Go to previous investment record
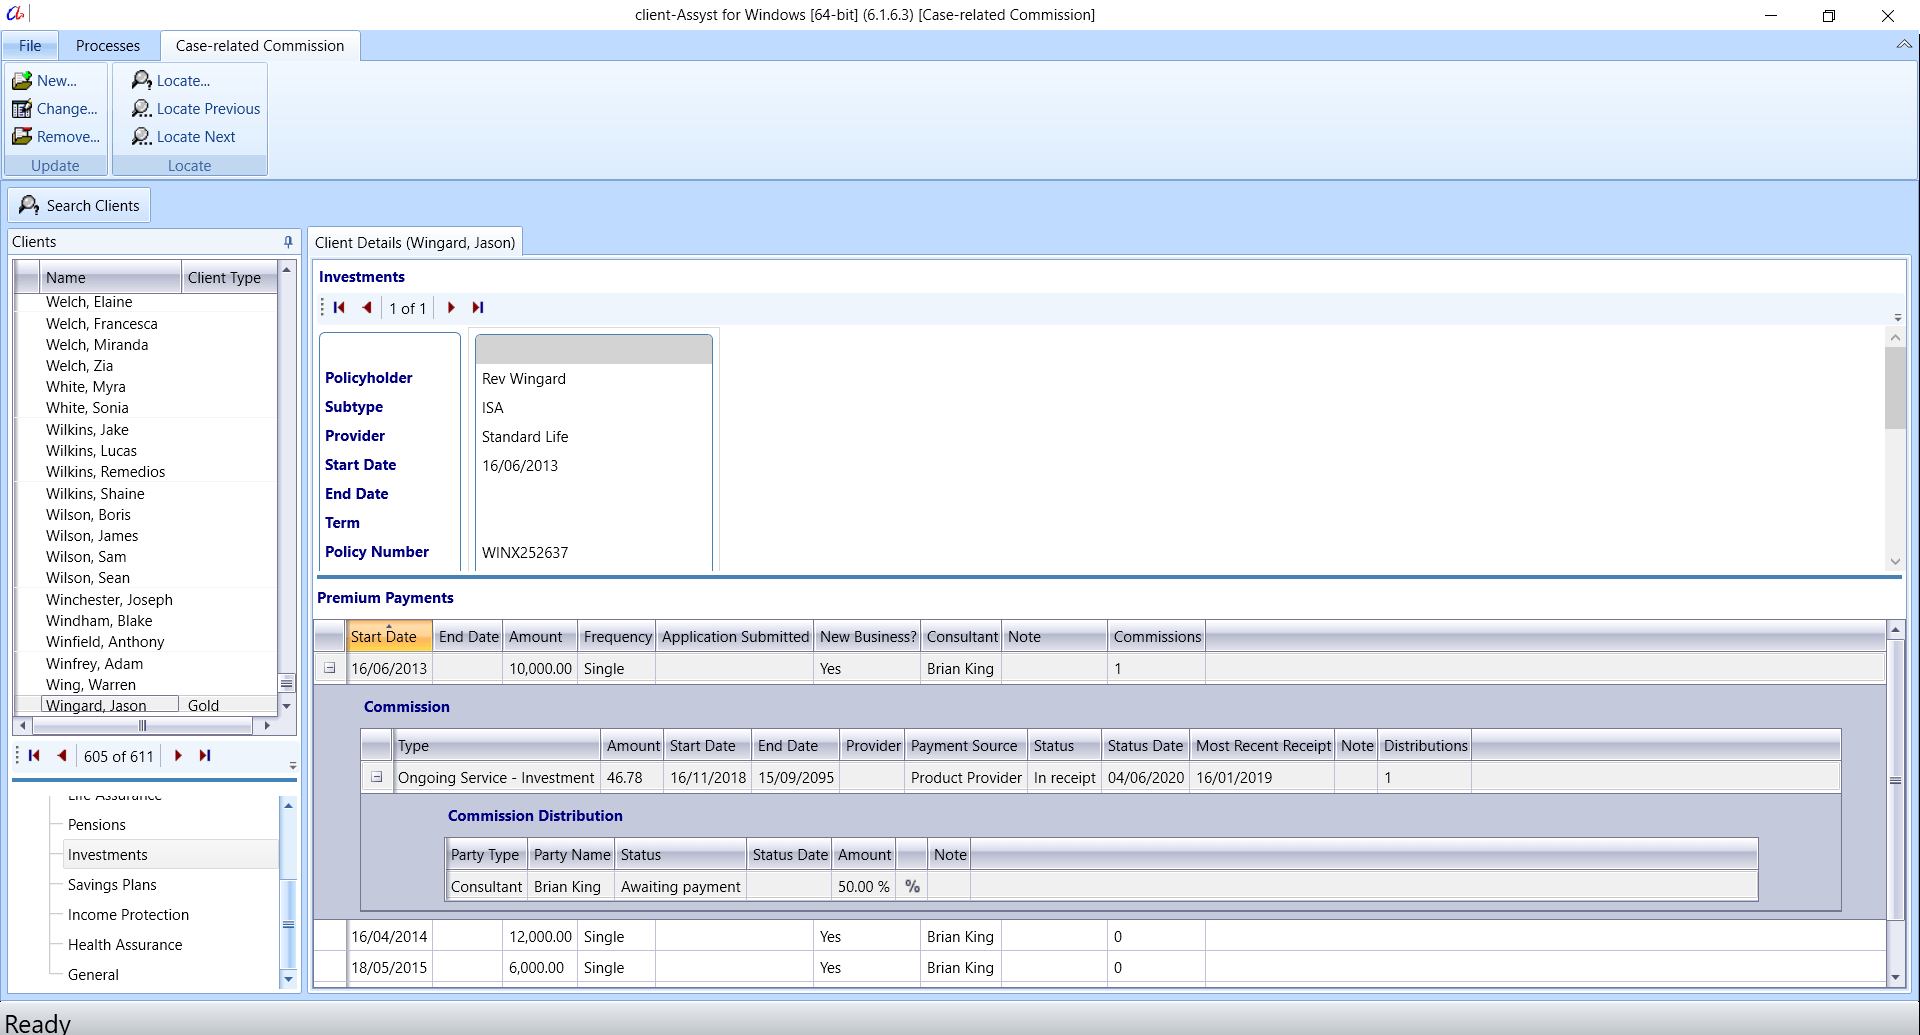 coord(367,308)
